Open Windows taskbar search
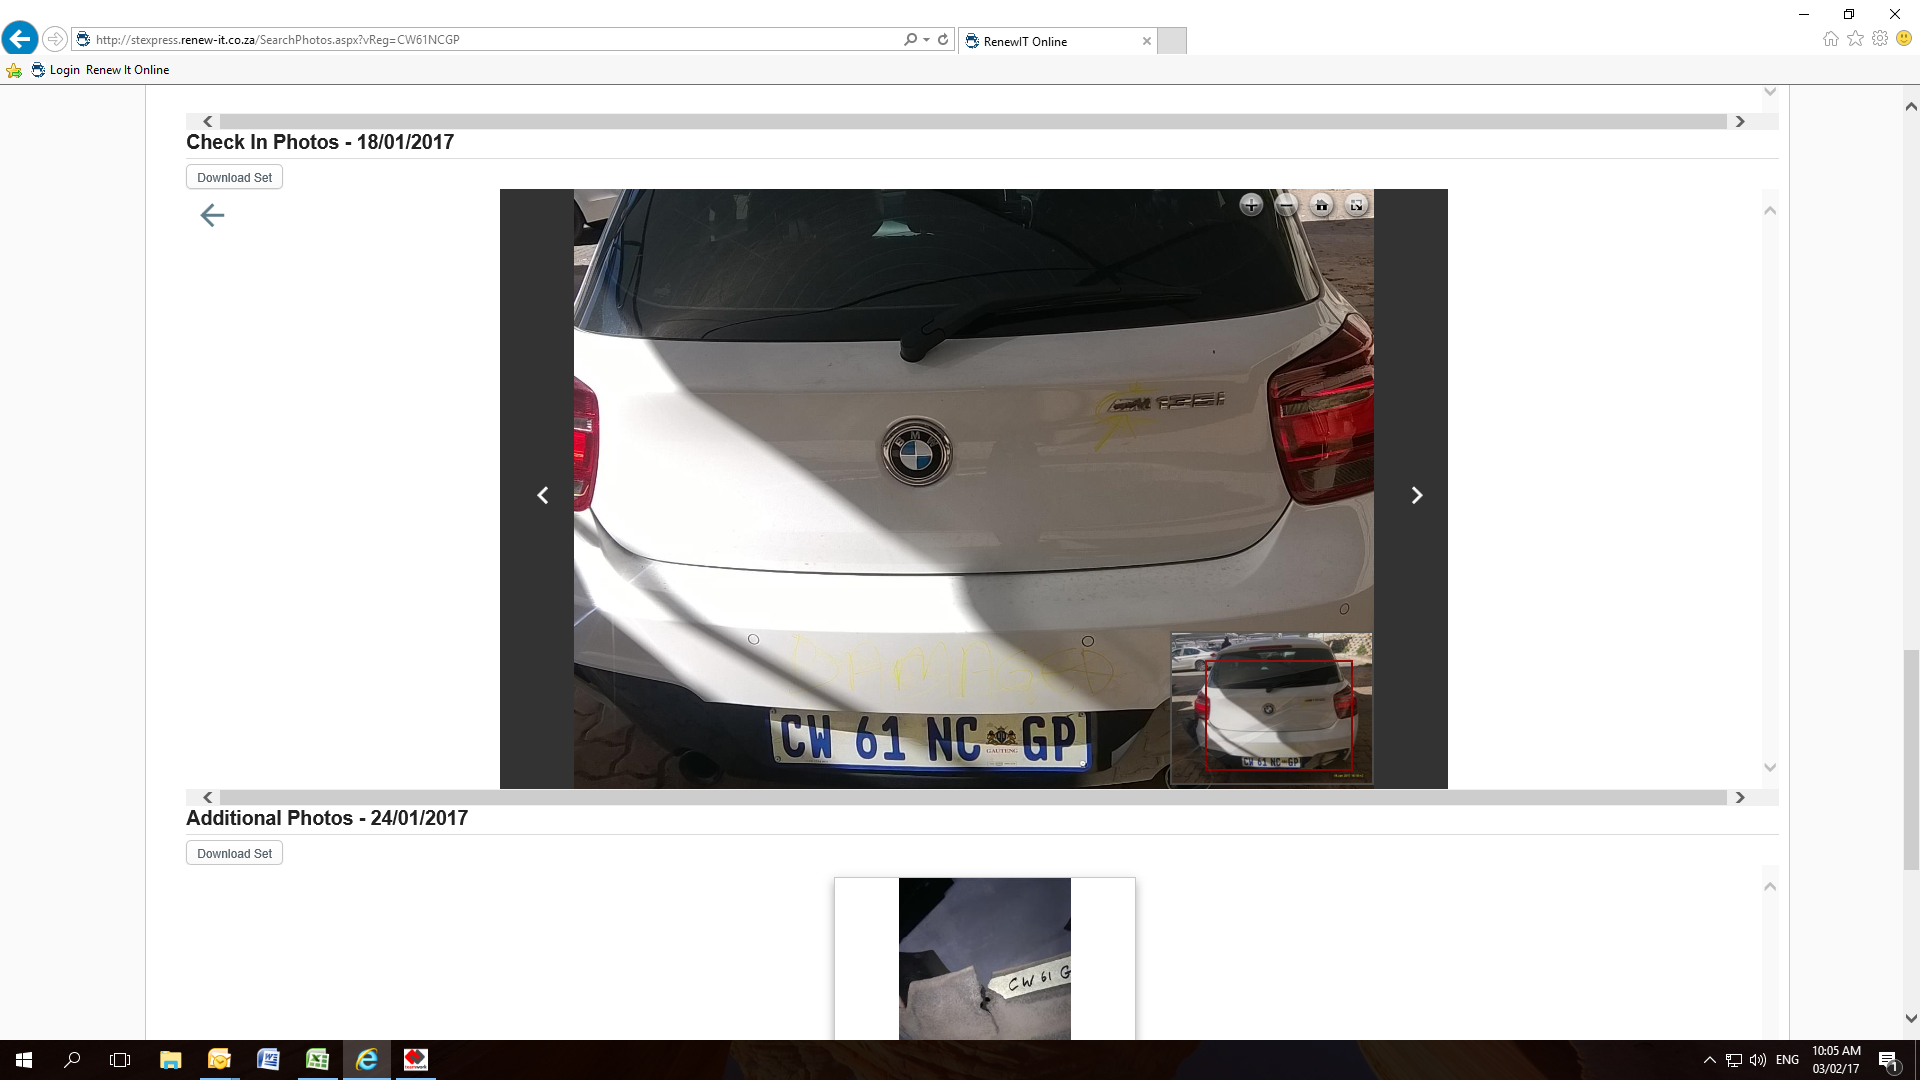Image resolution: width=1920 pixels, height=1080 pixels. [72, 1060]
